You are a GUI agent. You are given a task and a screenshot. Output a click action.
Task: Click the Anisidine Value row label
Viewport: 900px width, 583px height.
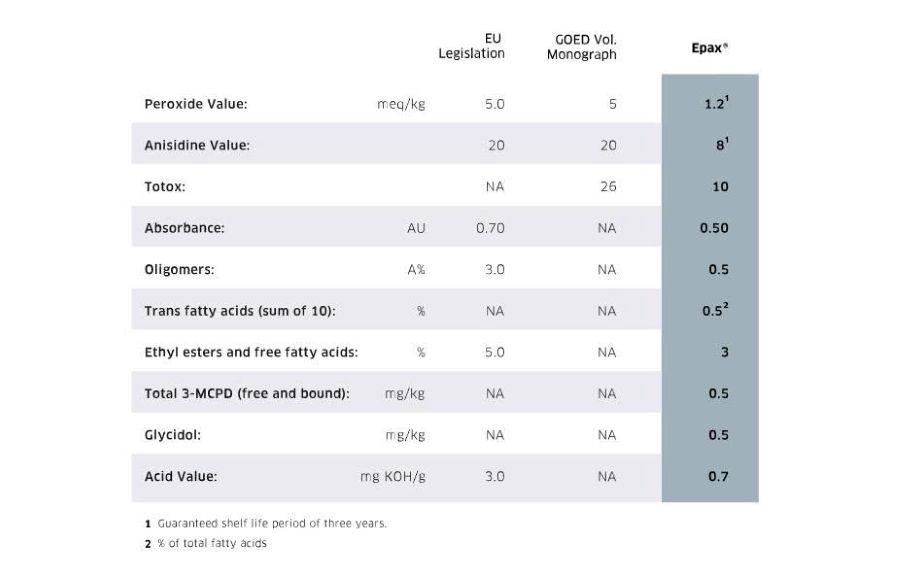197,145
